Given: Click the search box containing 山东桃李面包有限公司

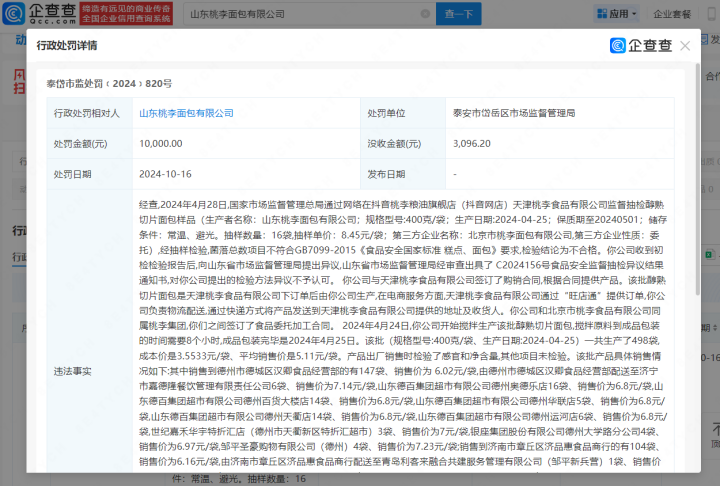Looking at the screenshot, I should 309,14.
